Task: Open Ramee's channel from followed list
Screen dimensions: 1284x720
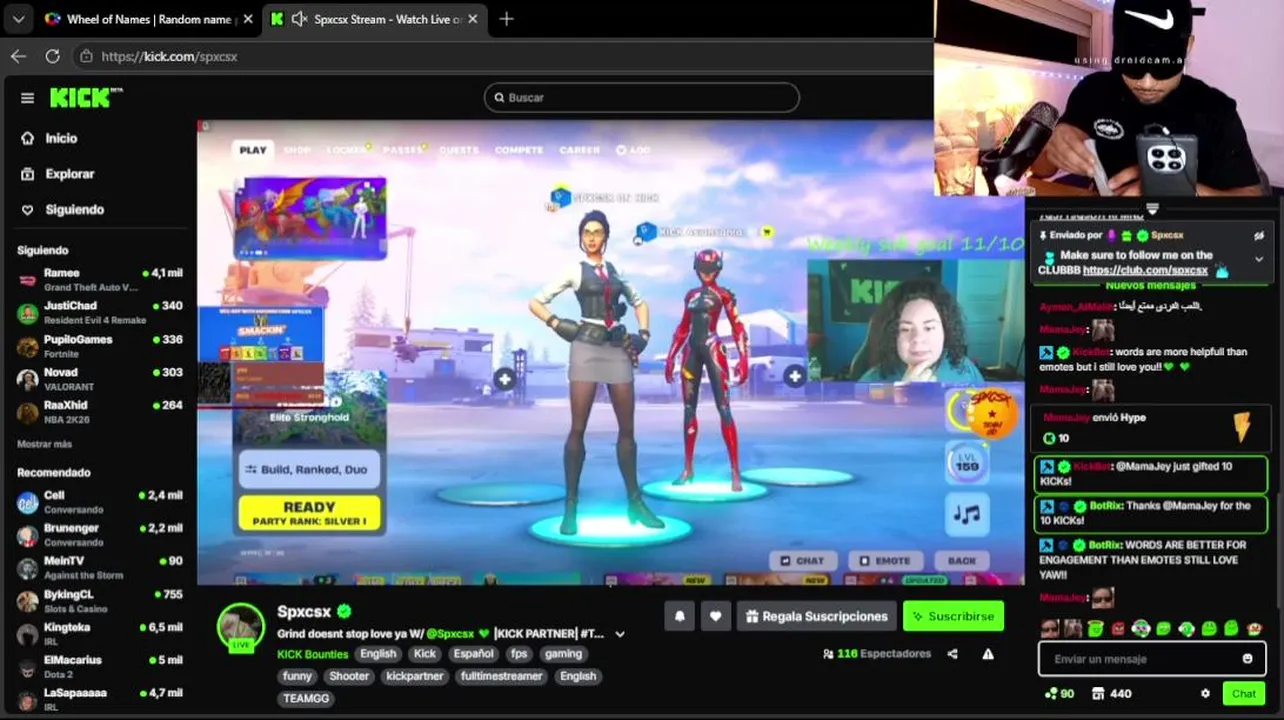Action: [100, 280]
